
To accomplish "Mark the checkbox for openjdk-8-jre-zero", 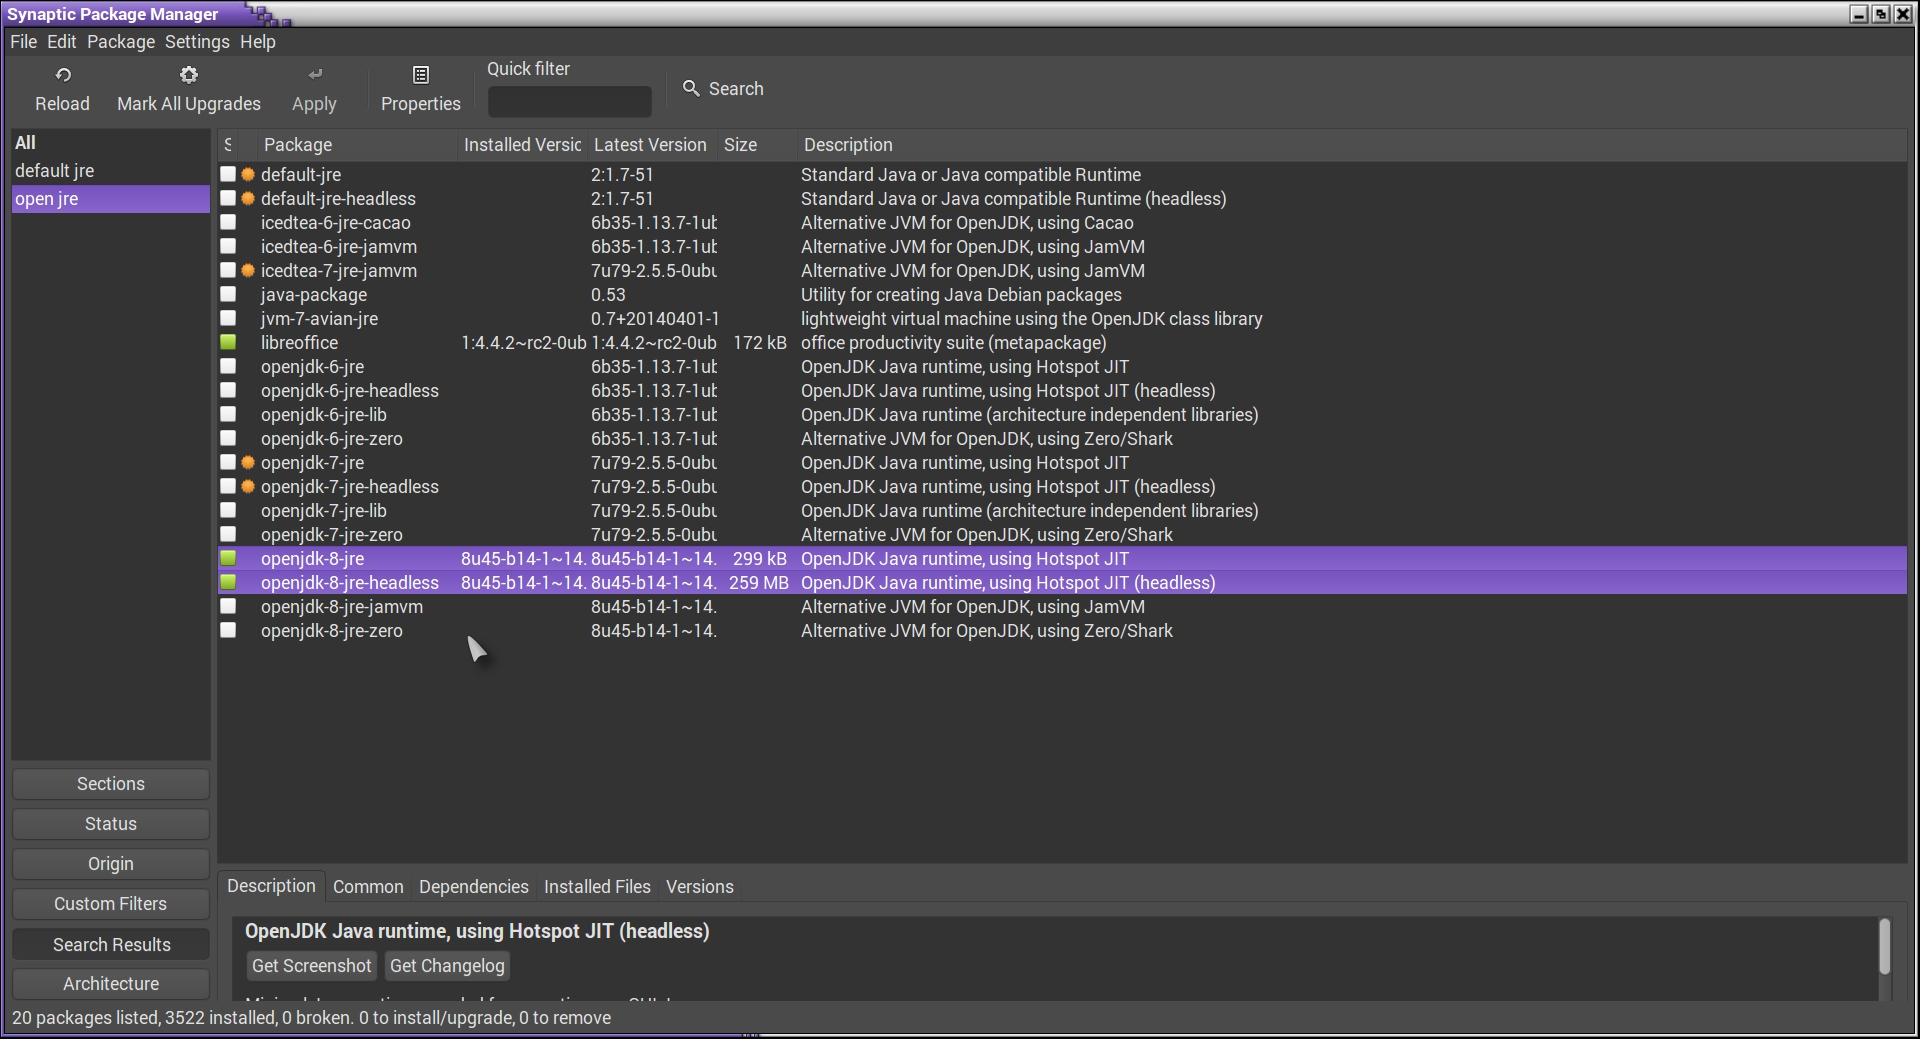I will click(228, 631).
